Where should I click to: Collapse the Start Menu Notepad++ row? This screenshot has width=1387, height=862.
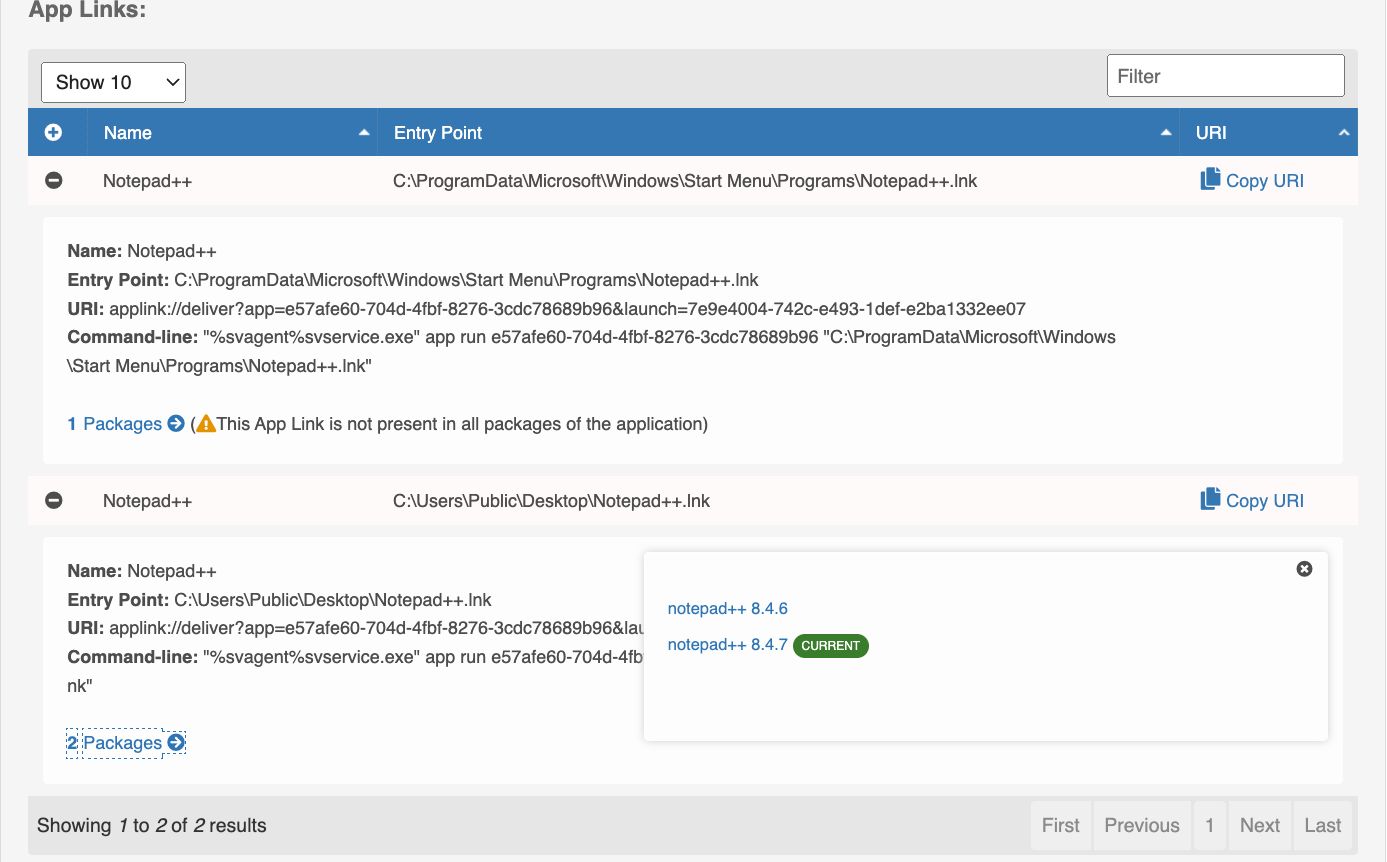[x=54, y=181]
